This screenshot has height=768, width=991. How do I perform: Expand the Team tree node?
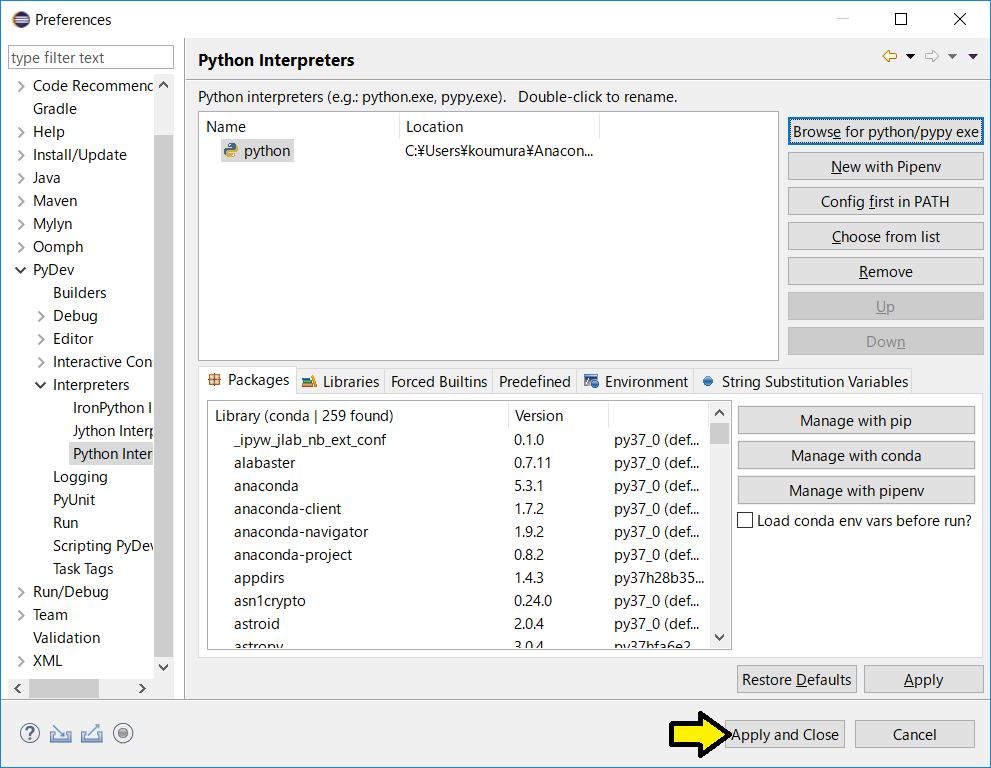click(21, 615)
